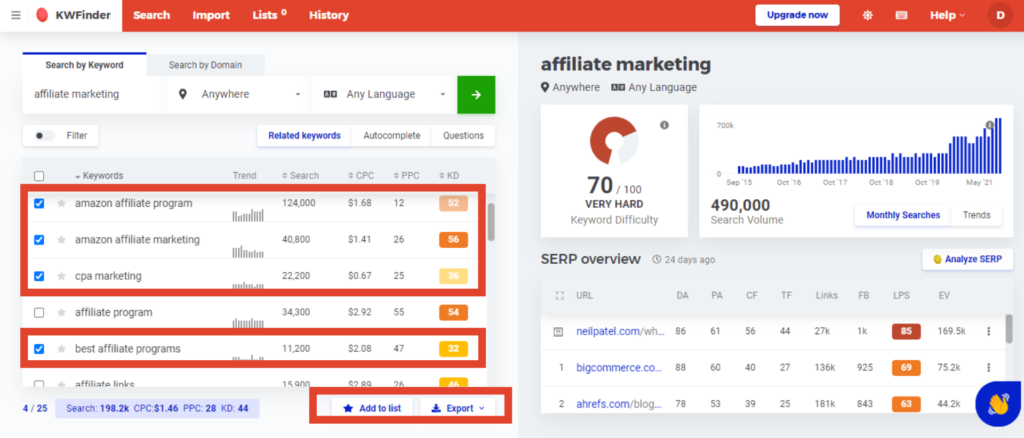Open the History menu item
The image size is (1024, 438).
click(x=328, y=16)
